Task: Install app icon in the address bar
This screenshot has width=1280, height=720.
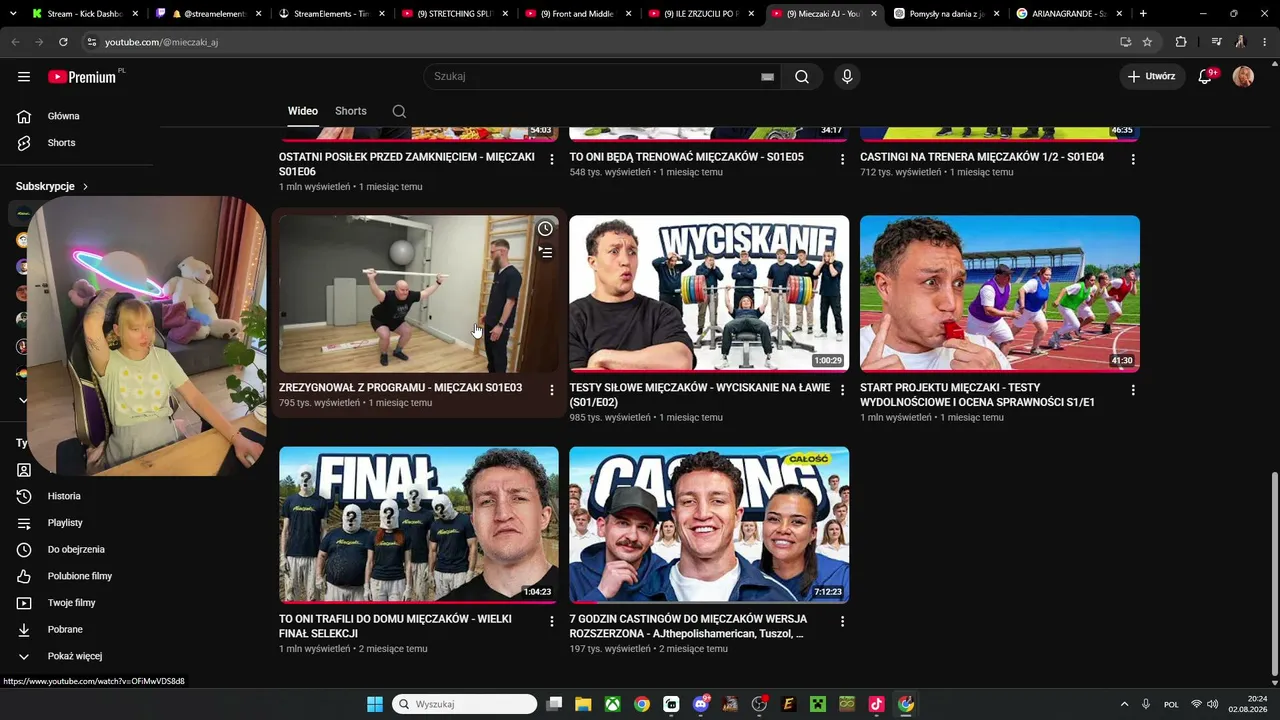Action: [1125, 42]
